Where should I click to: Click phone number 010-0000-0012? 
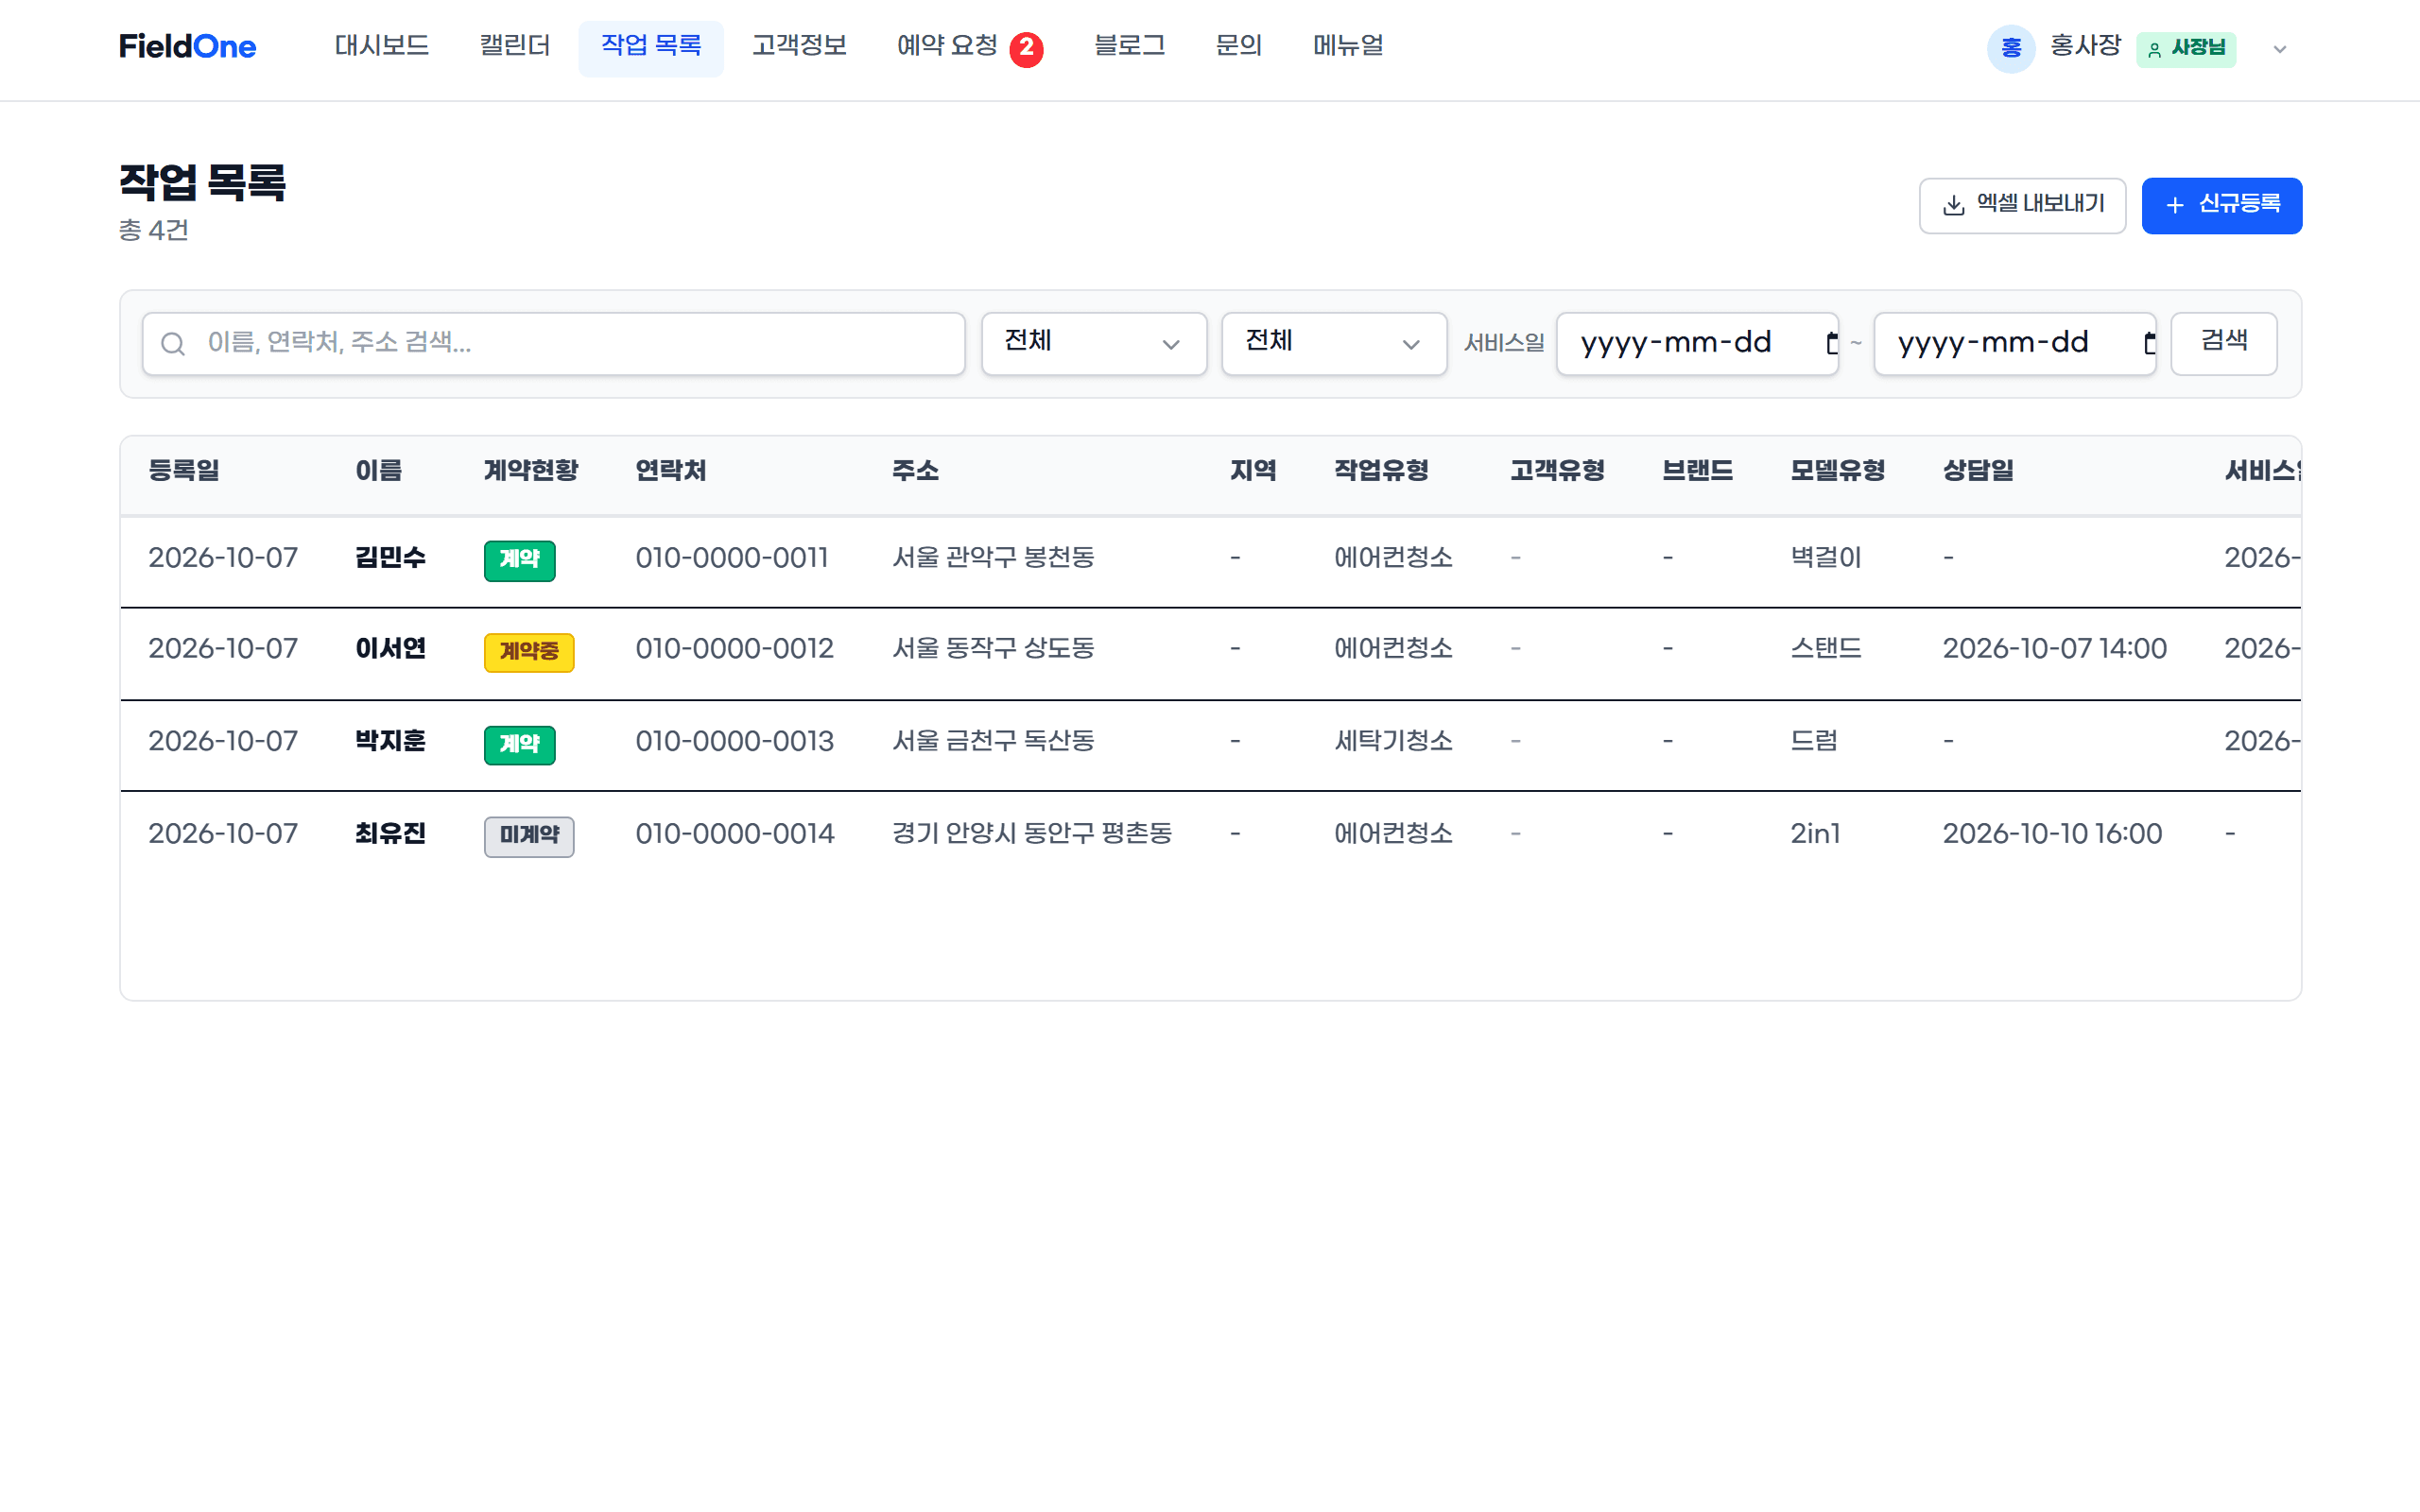[x=734, y=649]
